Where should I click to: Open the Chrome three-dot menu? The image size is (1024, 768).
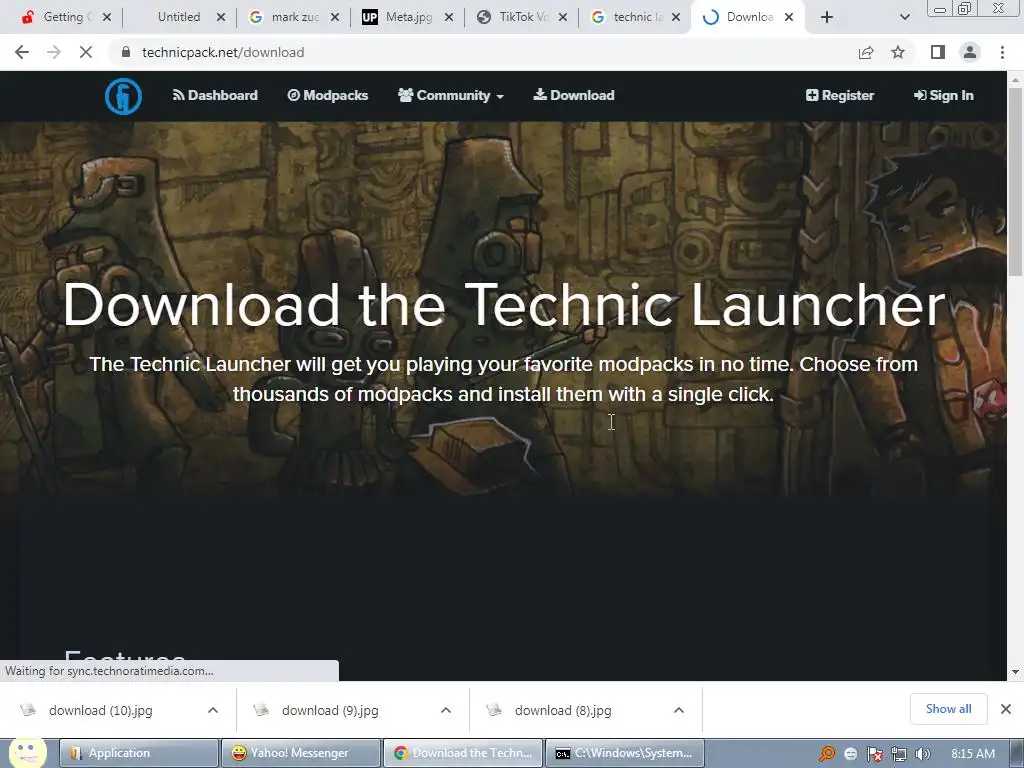click(x=1002, y=52)
